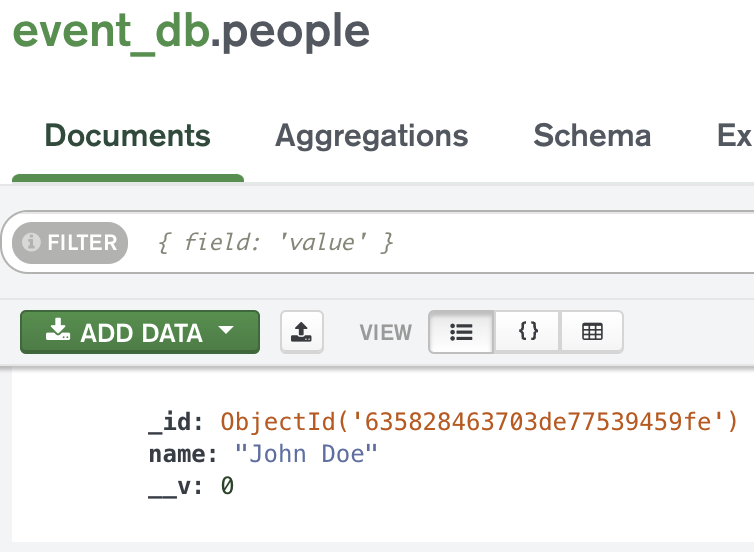Click the name field key

[182, 454]
